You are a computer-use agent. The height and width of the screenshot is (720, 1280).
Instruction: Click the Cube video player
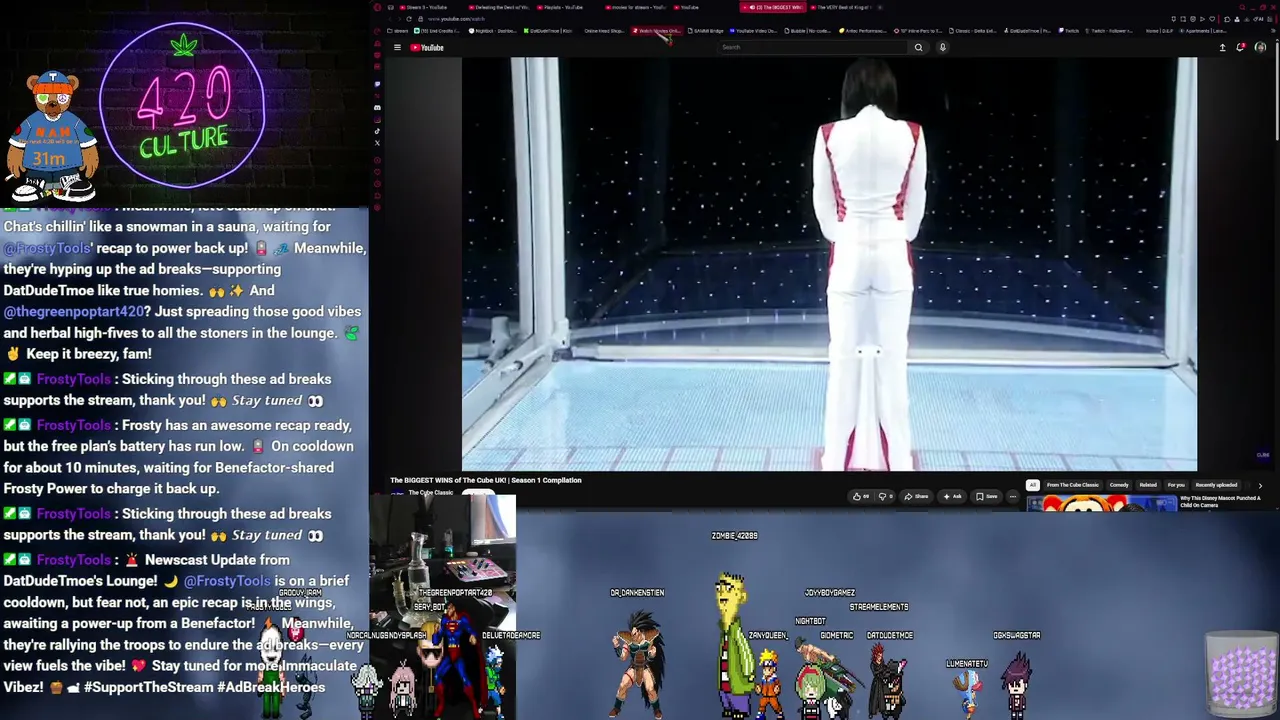click(x=829, y=263)
